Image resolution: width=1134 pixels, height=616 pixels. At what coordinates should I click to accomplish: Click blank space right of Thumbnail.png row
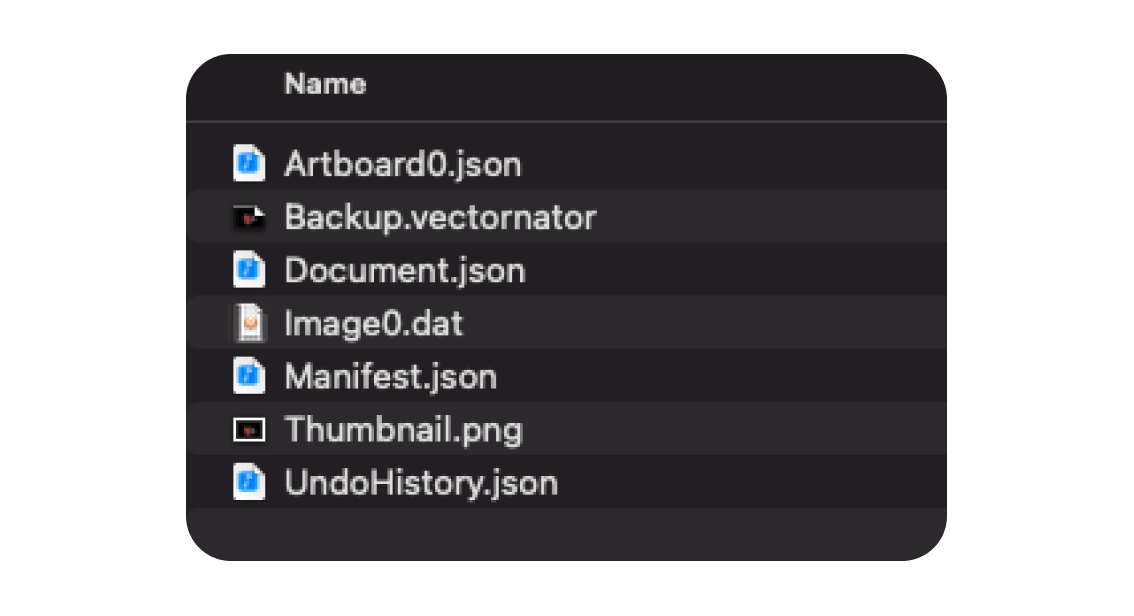(730, 431)
